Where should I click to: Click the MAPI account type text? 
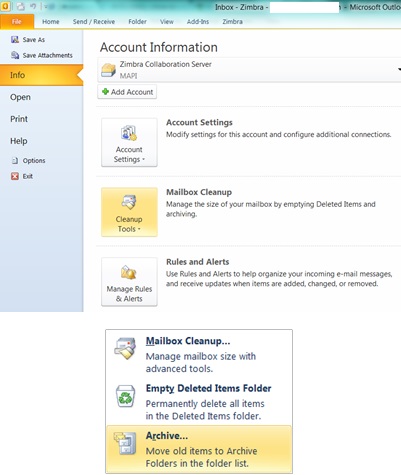tap(129, 76)
